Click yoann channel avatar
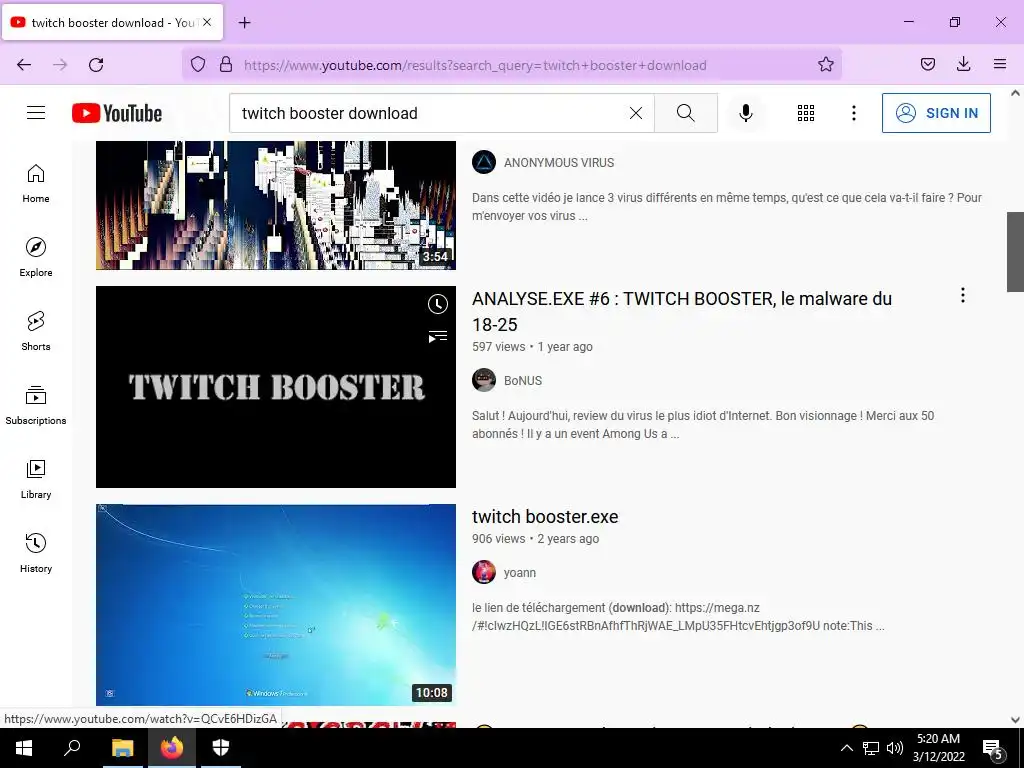Viewport: 1024px width, 768px height. pos(484,572)
